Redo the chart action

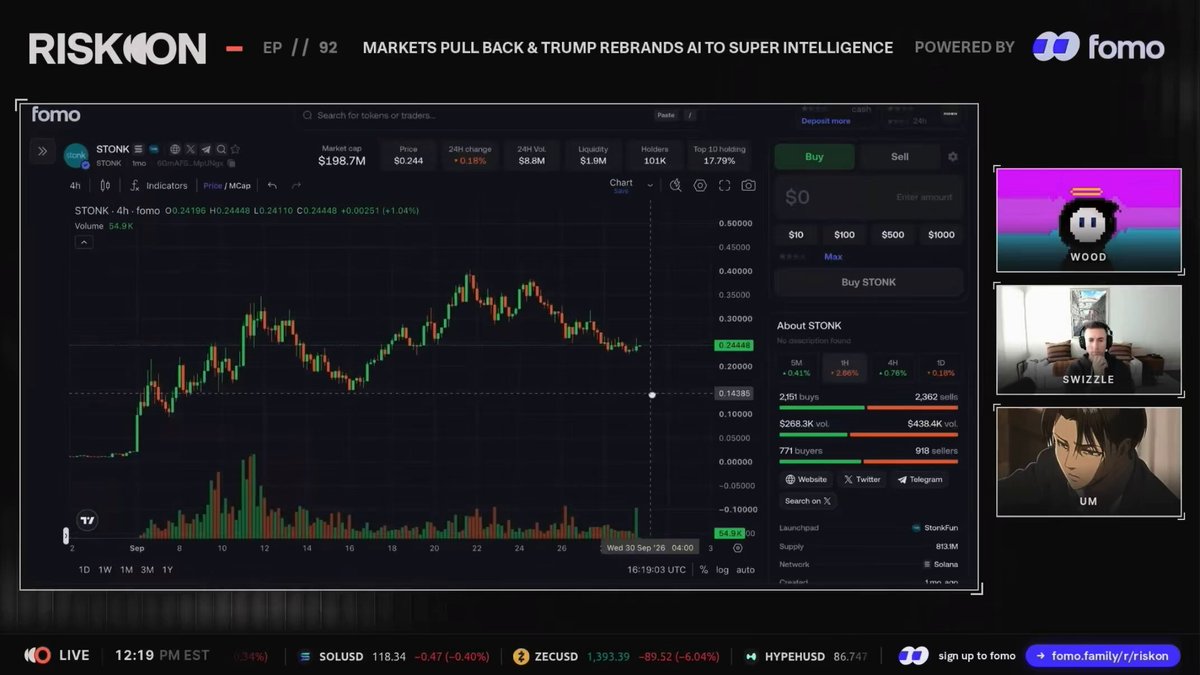pos(296,185)
